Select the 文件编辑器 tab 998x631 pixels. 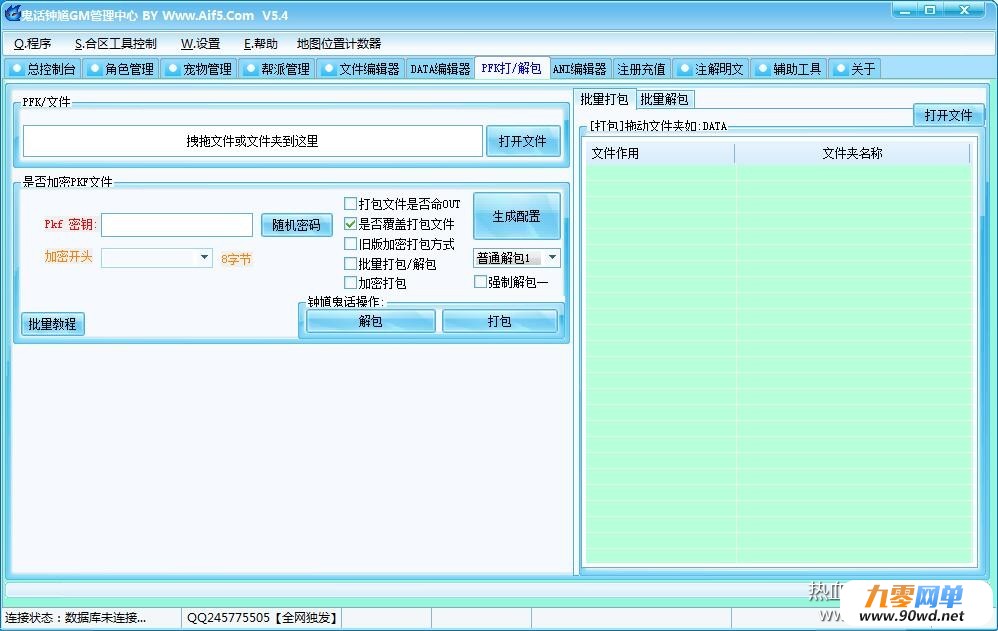click(361, 69)
